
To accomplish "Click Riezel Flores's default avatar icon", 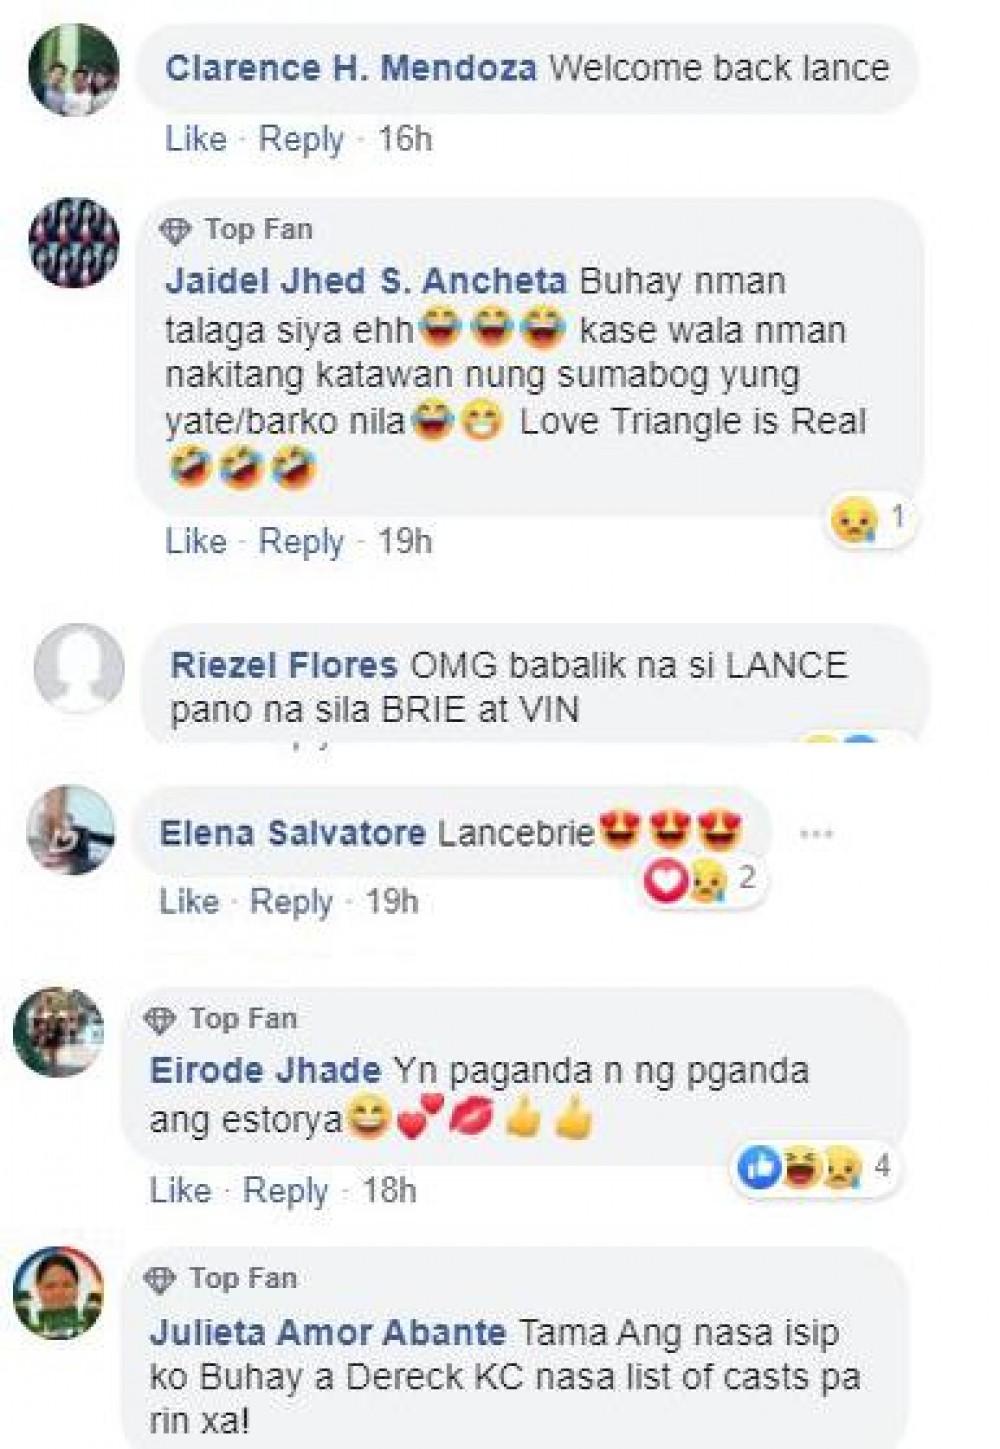I will 79,669.
